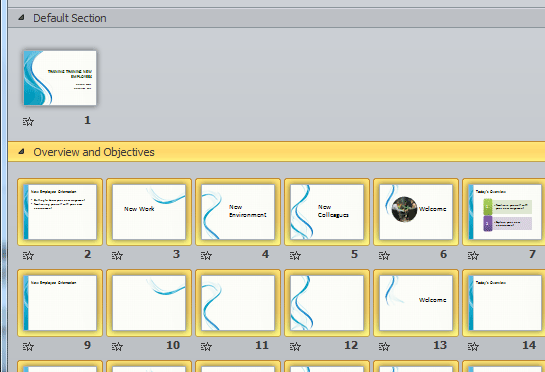Image resolution: width=545 pixels, height=372 pixels.
Task: Select slide 9 thumbnail
Action: click(x=60, y=303)
